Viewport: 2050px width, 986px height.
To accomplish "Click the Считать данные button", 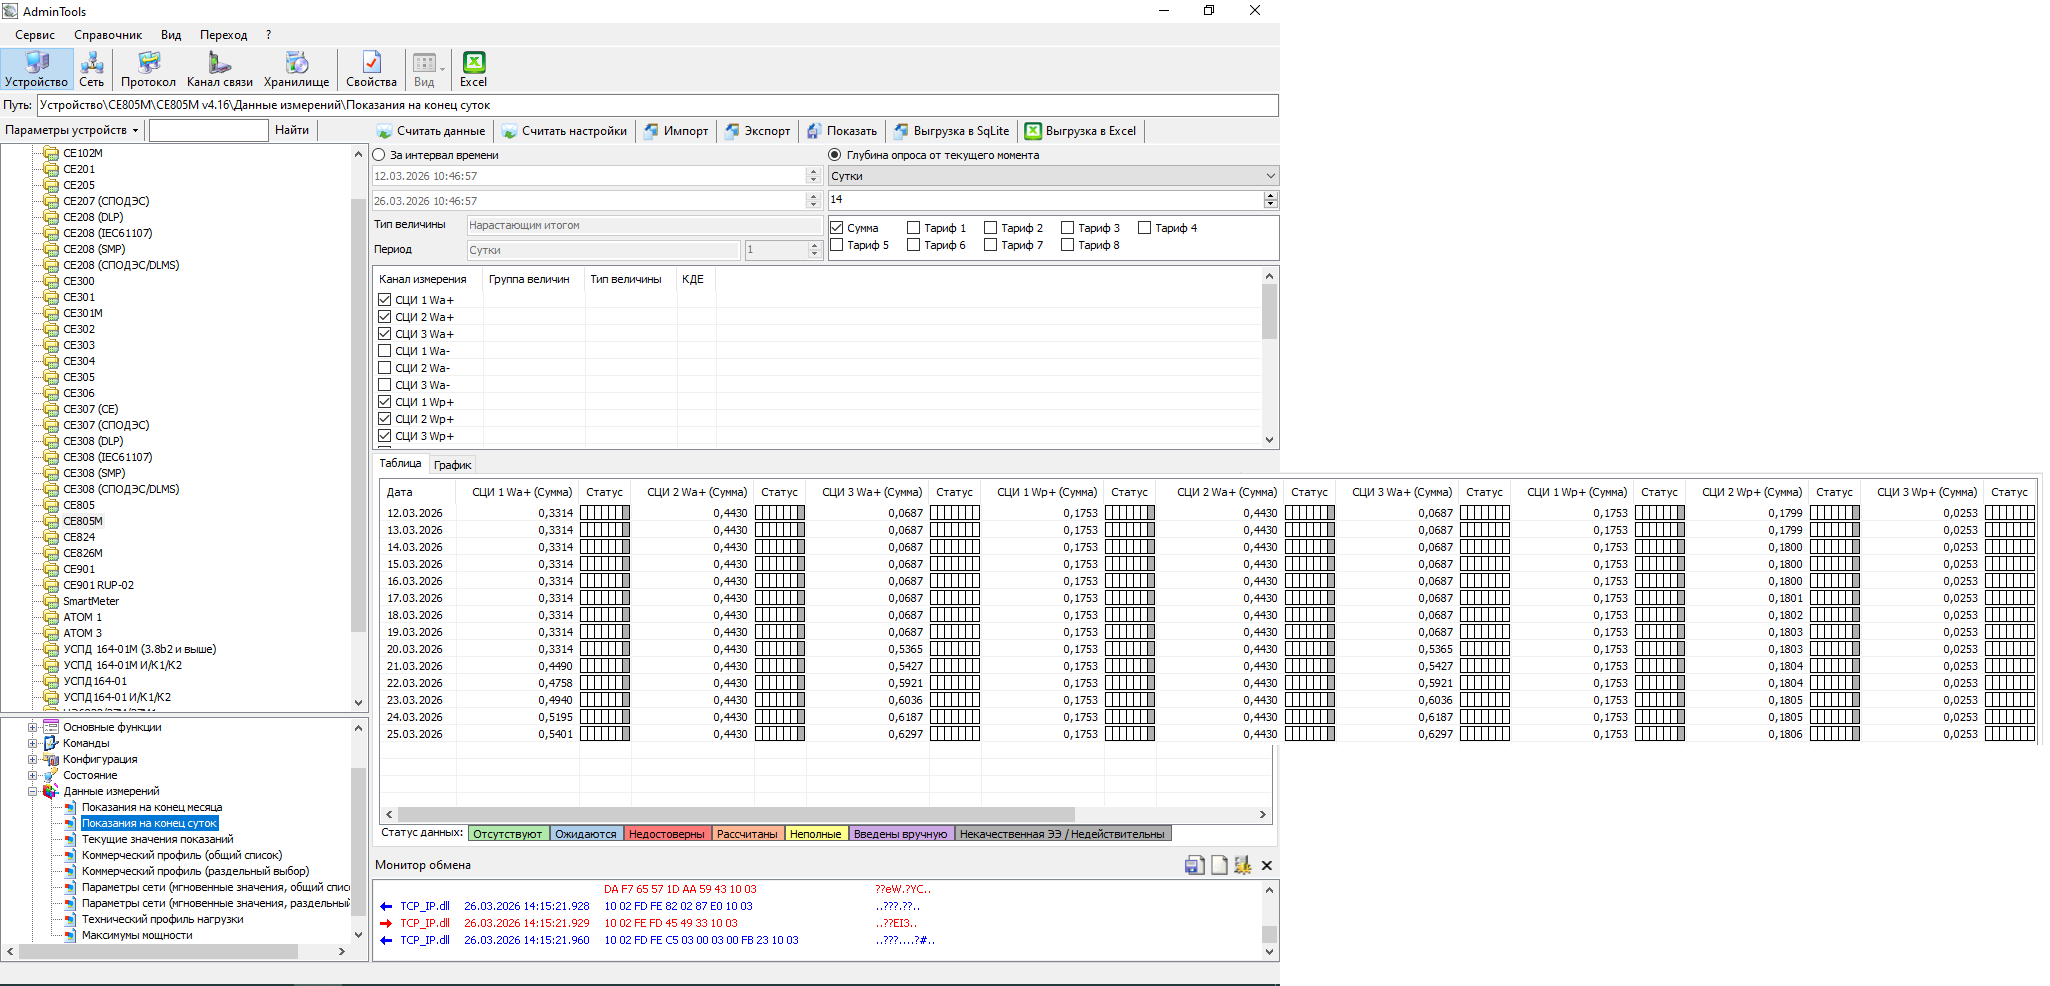I will [x=431, y=131].
